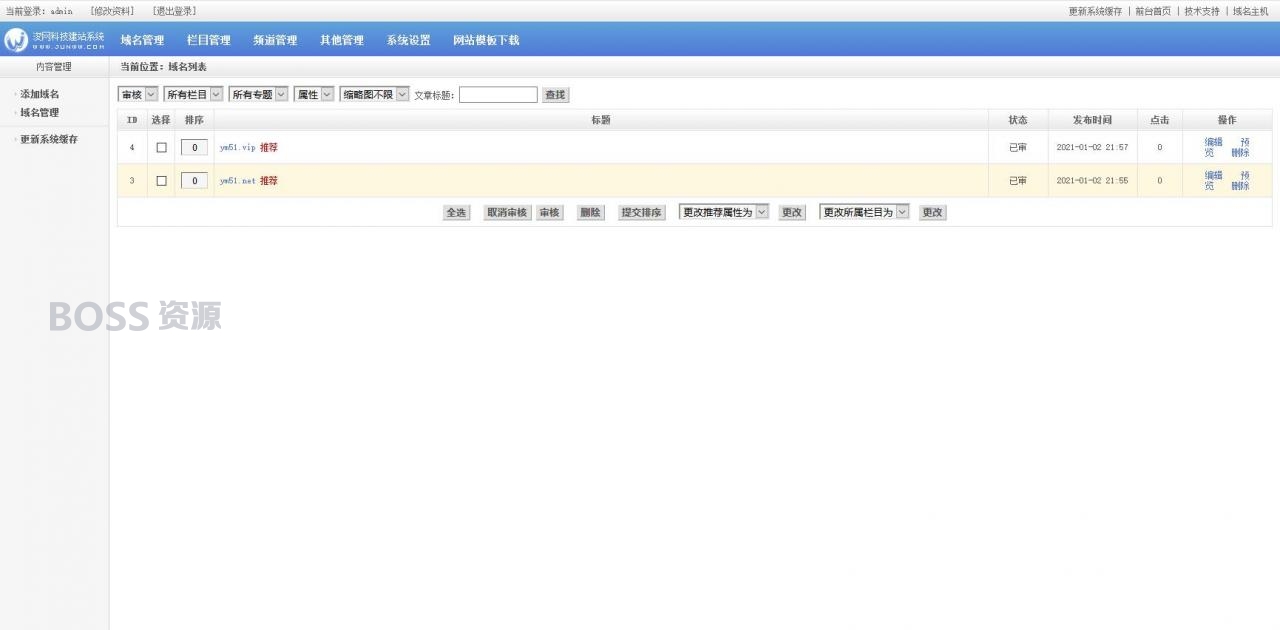Click the 选择 column header

[161, 120]
